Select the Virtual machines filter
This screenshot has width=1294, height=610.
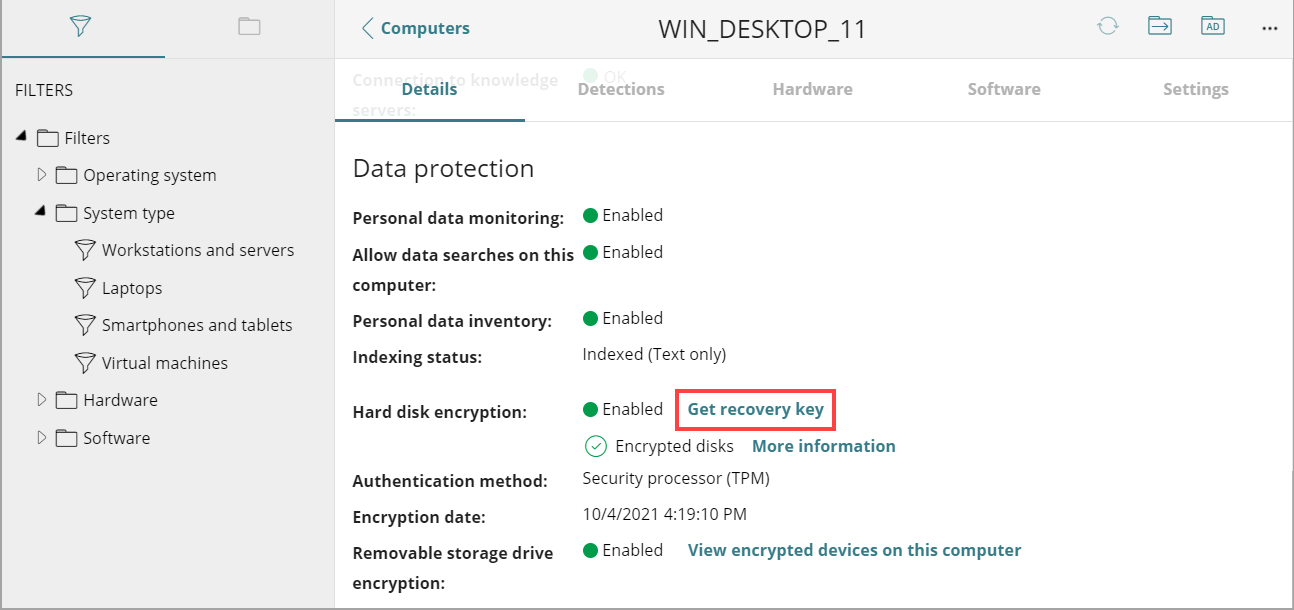(x=85, y=362)
